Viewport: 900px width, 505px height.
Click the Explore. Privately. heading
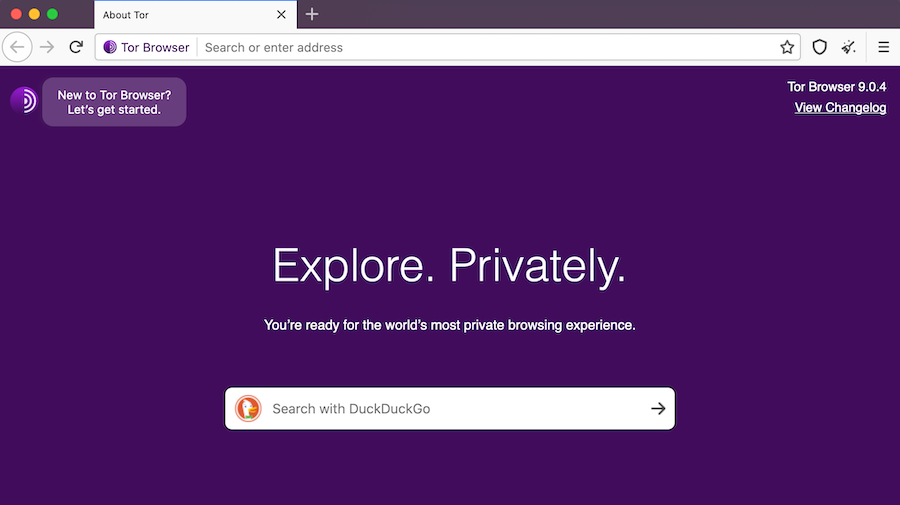click(449, 266)
